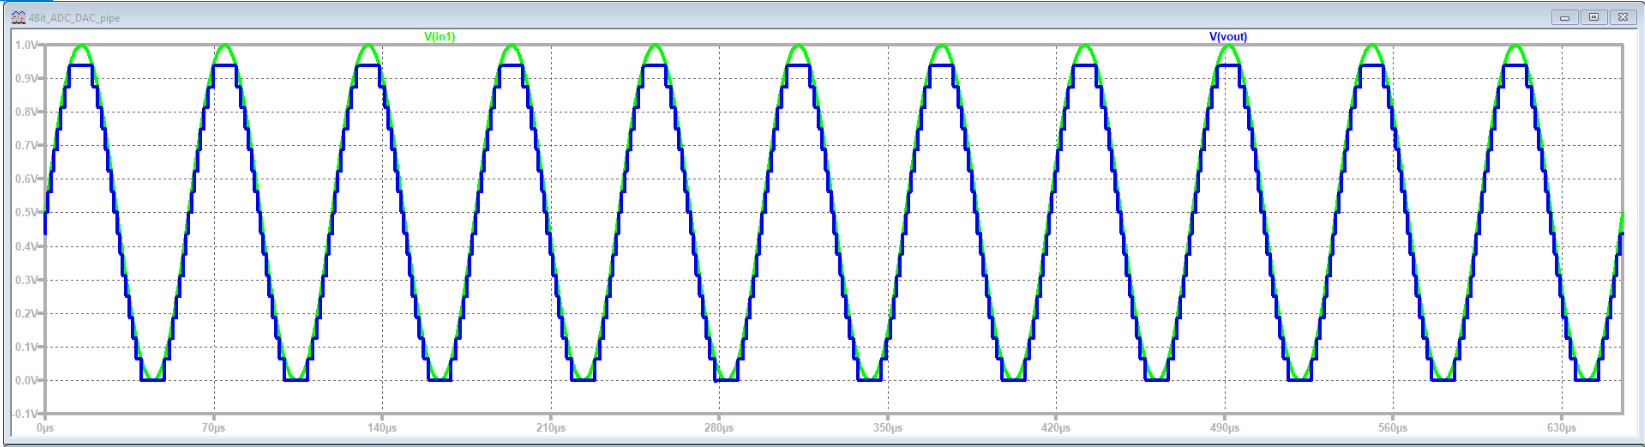Click the -0.1V label on vertical axis

pyautogui.click(x=25, y=414)
